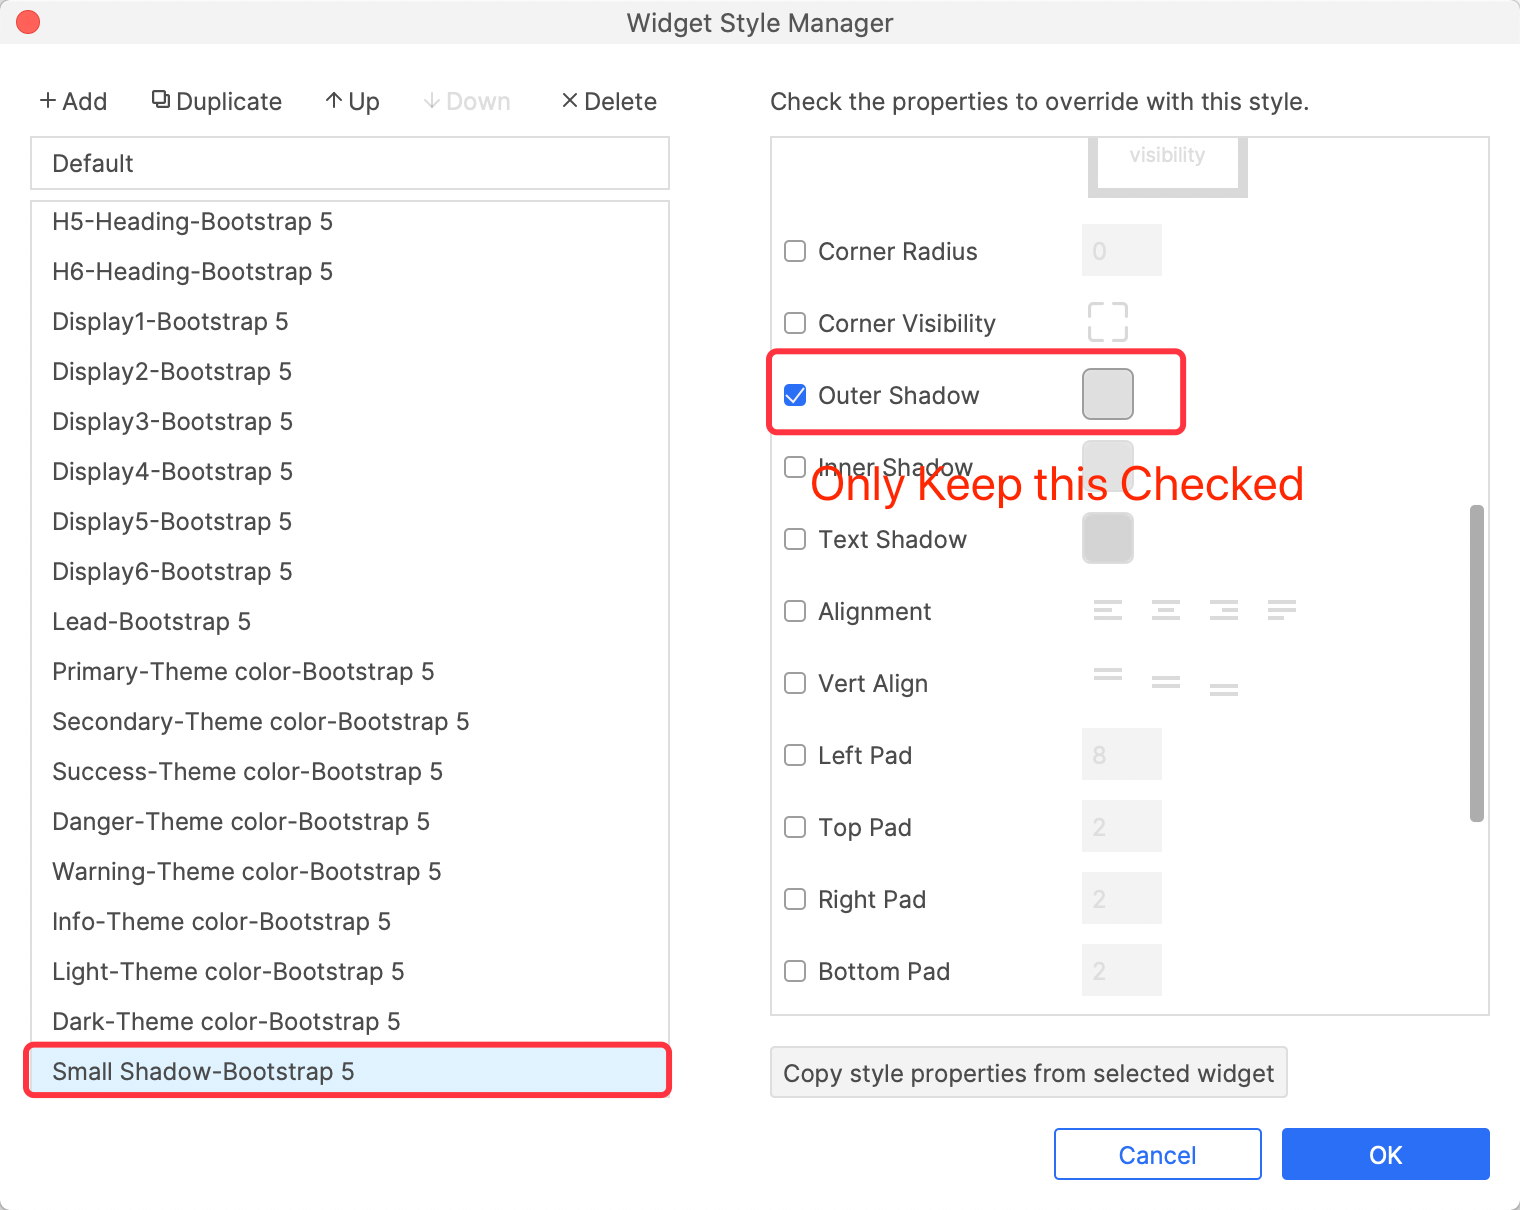
Task: Select right horizontal alignment icon
Action: tap(1223, 610)
